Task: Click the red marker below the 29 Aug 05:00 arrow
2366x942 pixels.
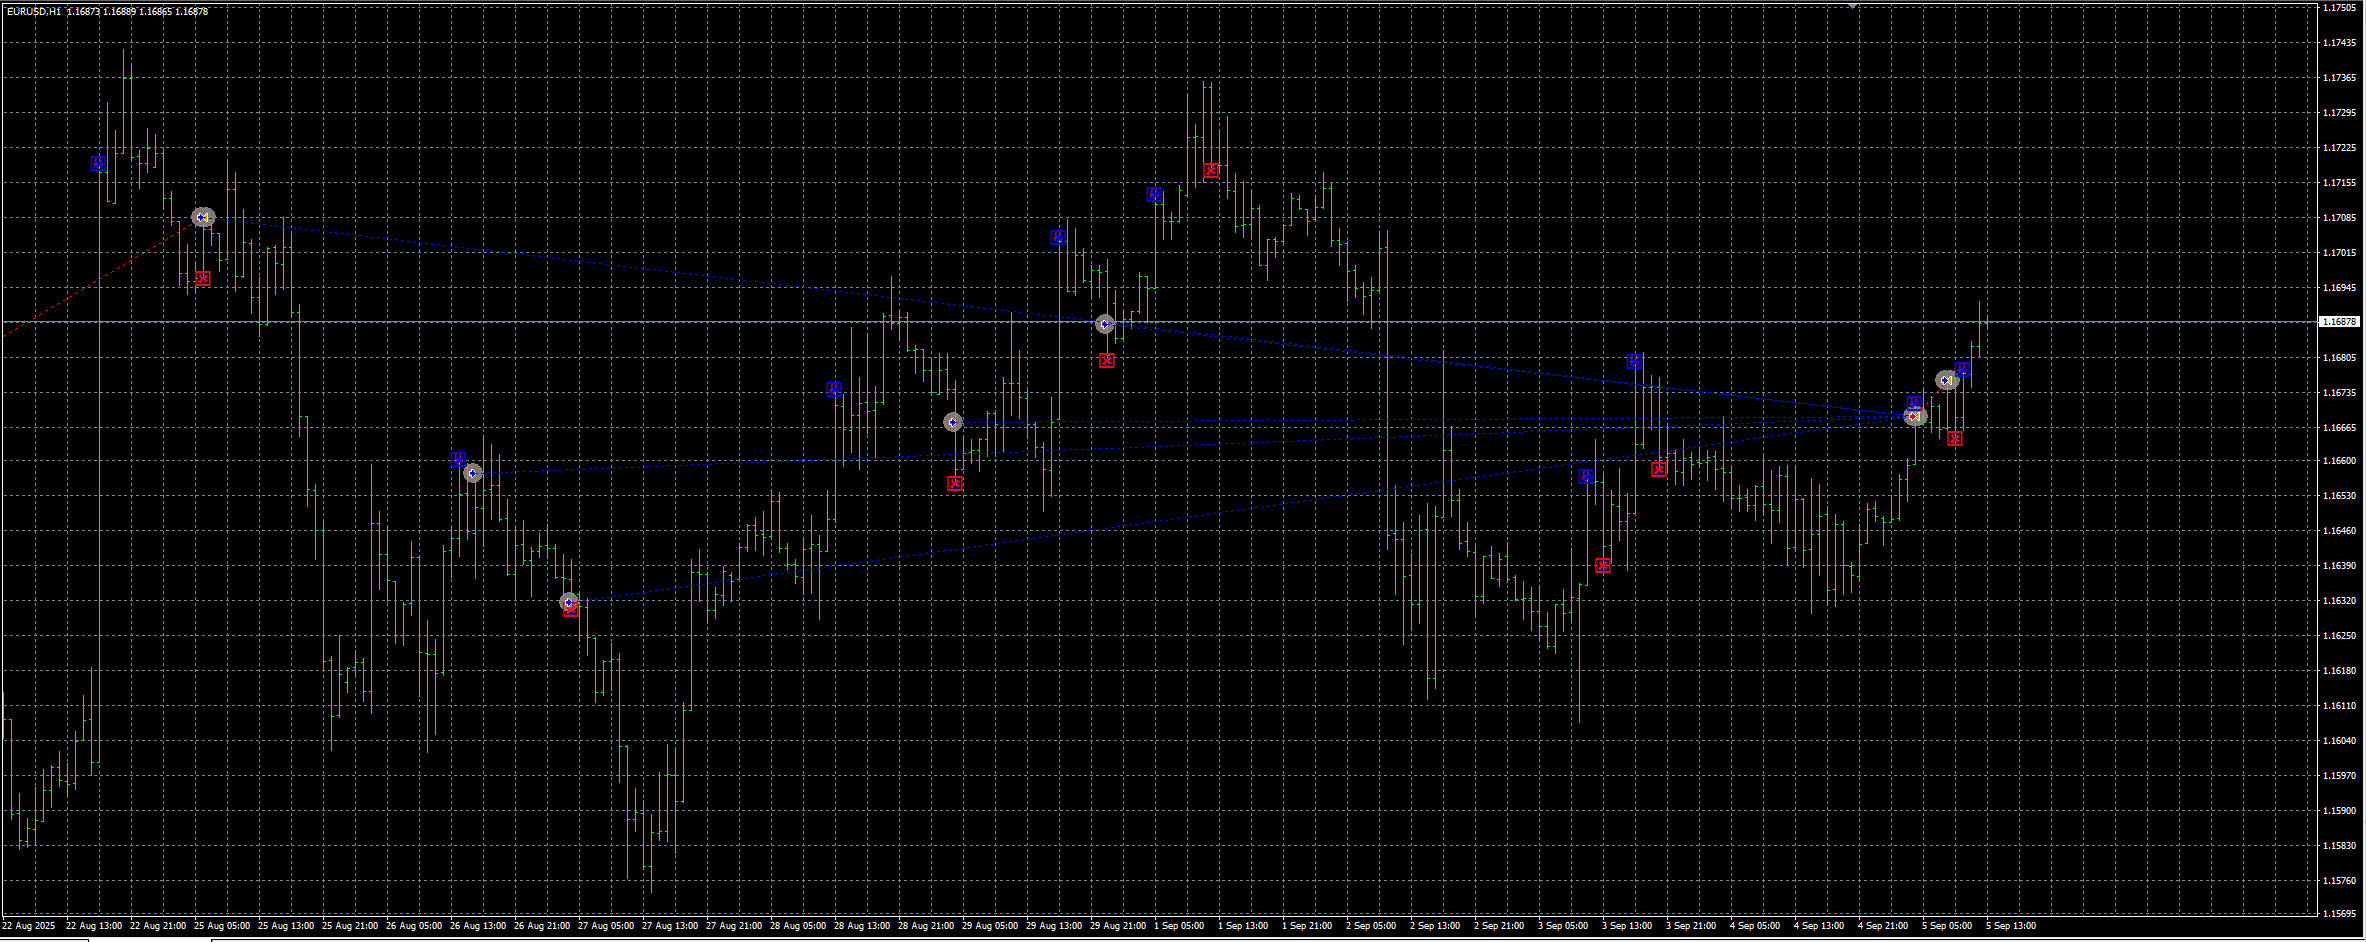Action: tap(955, 484)
